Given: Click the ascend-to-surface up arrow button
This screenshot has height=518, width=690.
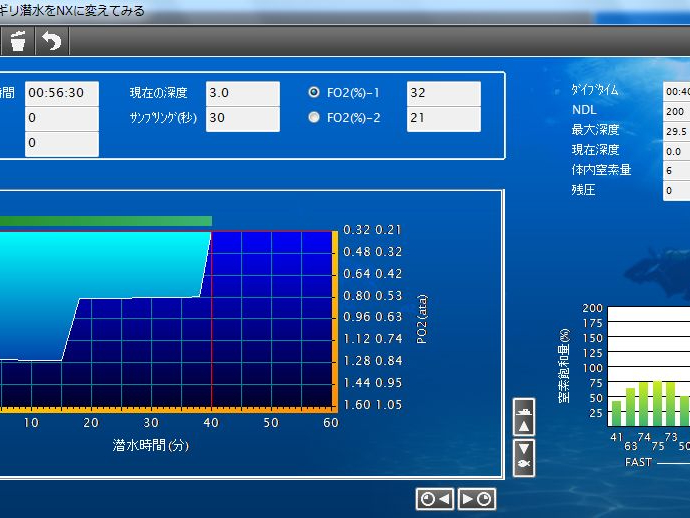Looking at the screenshot, I should 524,417.
